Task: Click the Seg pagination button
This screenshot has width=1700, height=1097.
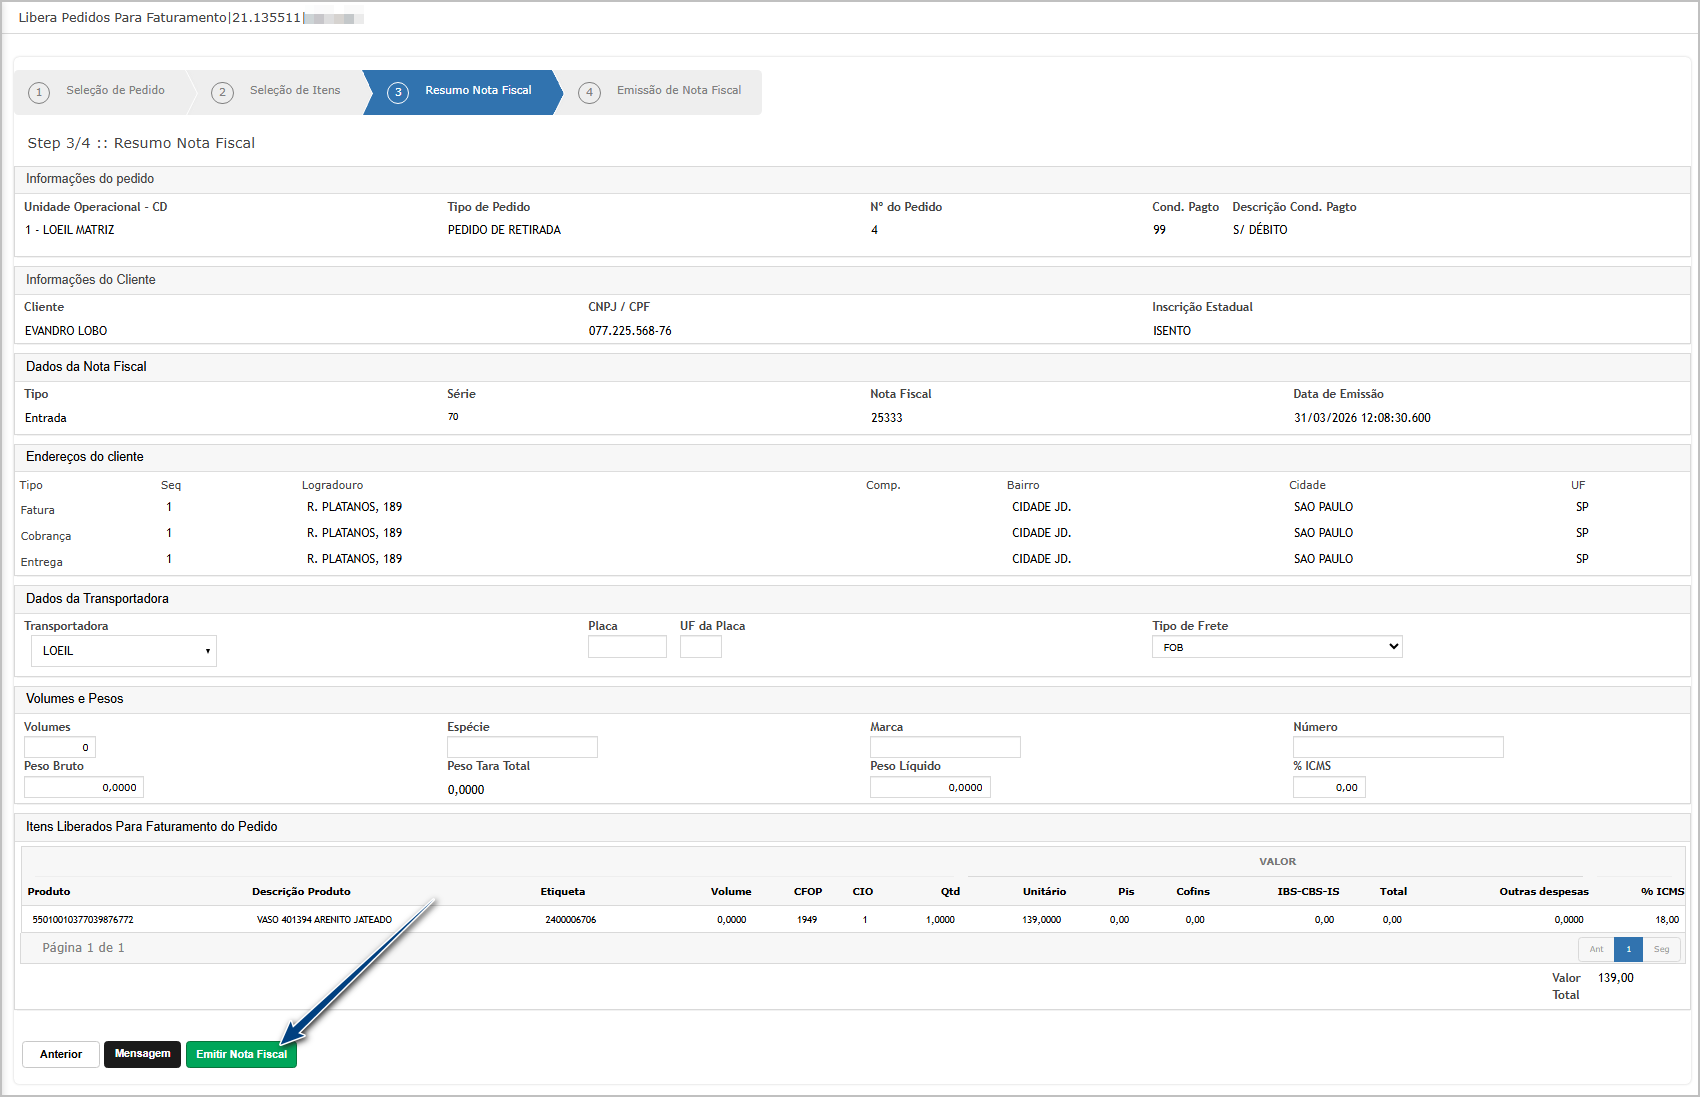Action: point(1661,949)
